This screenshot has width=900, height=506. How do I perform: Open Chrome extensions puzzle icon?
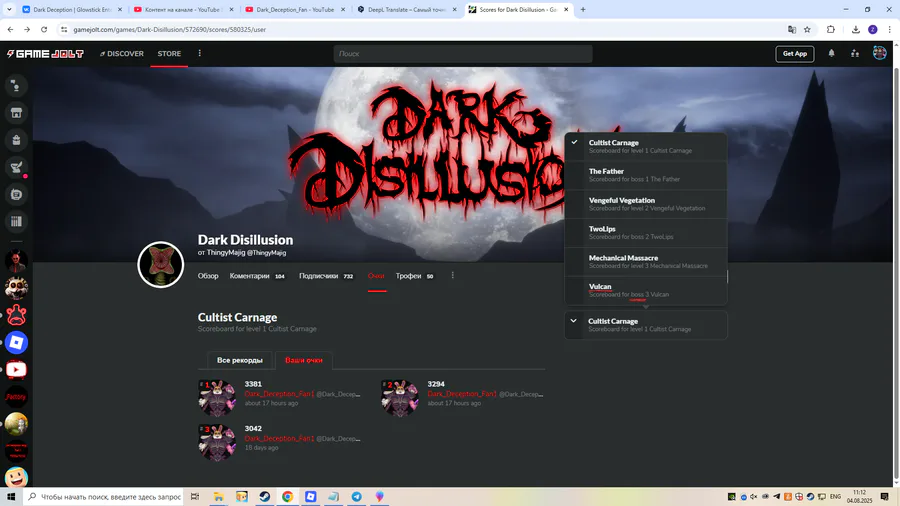(x=831, y=29)
